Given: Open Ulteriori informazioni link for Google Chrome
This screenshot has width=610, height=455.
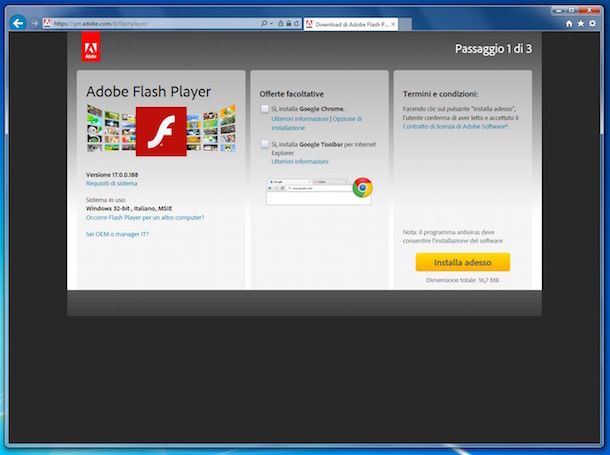Looking at the screenshot, I should (300, 119).
